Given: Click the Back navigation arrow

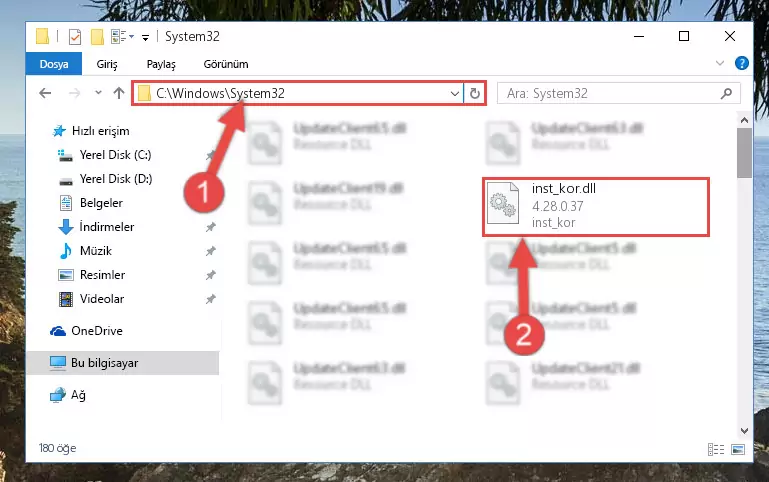Looking at the screenshot, I should pyautogui.click(x=45, y=93).
